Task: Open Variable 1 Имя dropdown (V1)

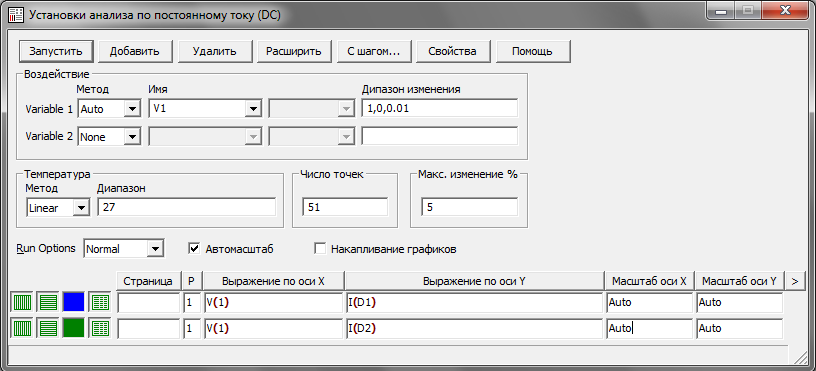Action: 205,109
